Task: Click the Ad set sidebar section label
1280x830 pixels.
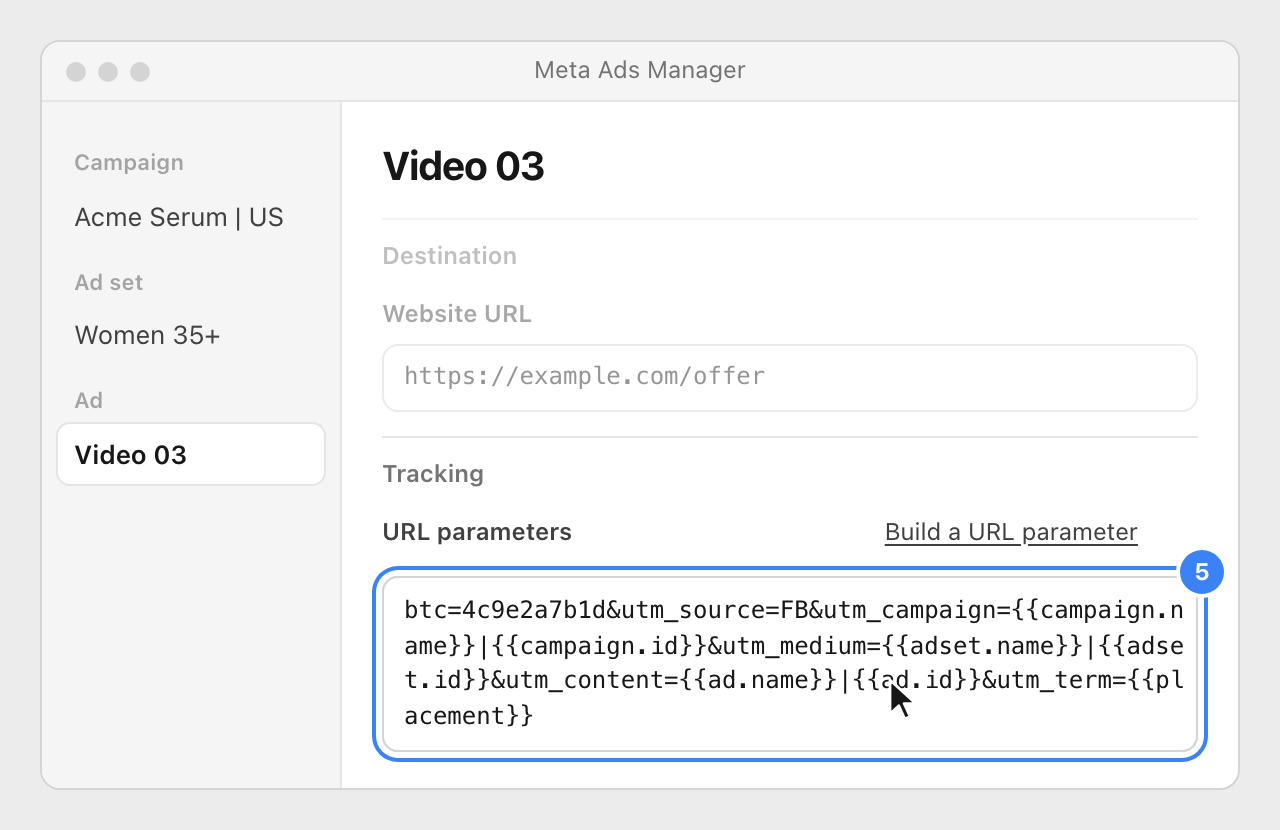Action: pos(109,283)
